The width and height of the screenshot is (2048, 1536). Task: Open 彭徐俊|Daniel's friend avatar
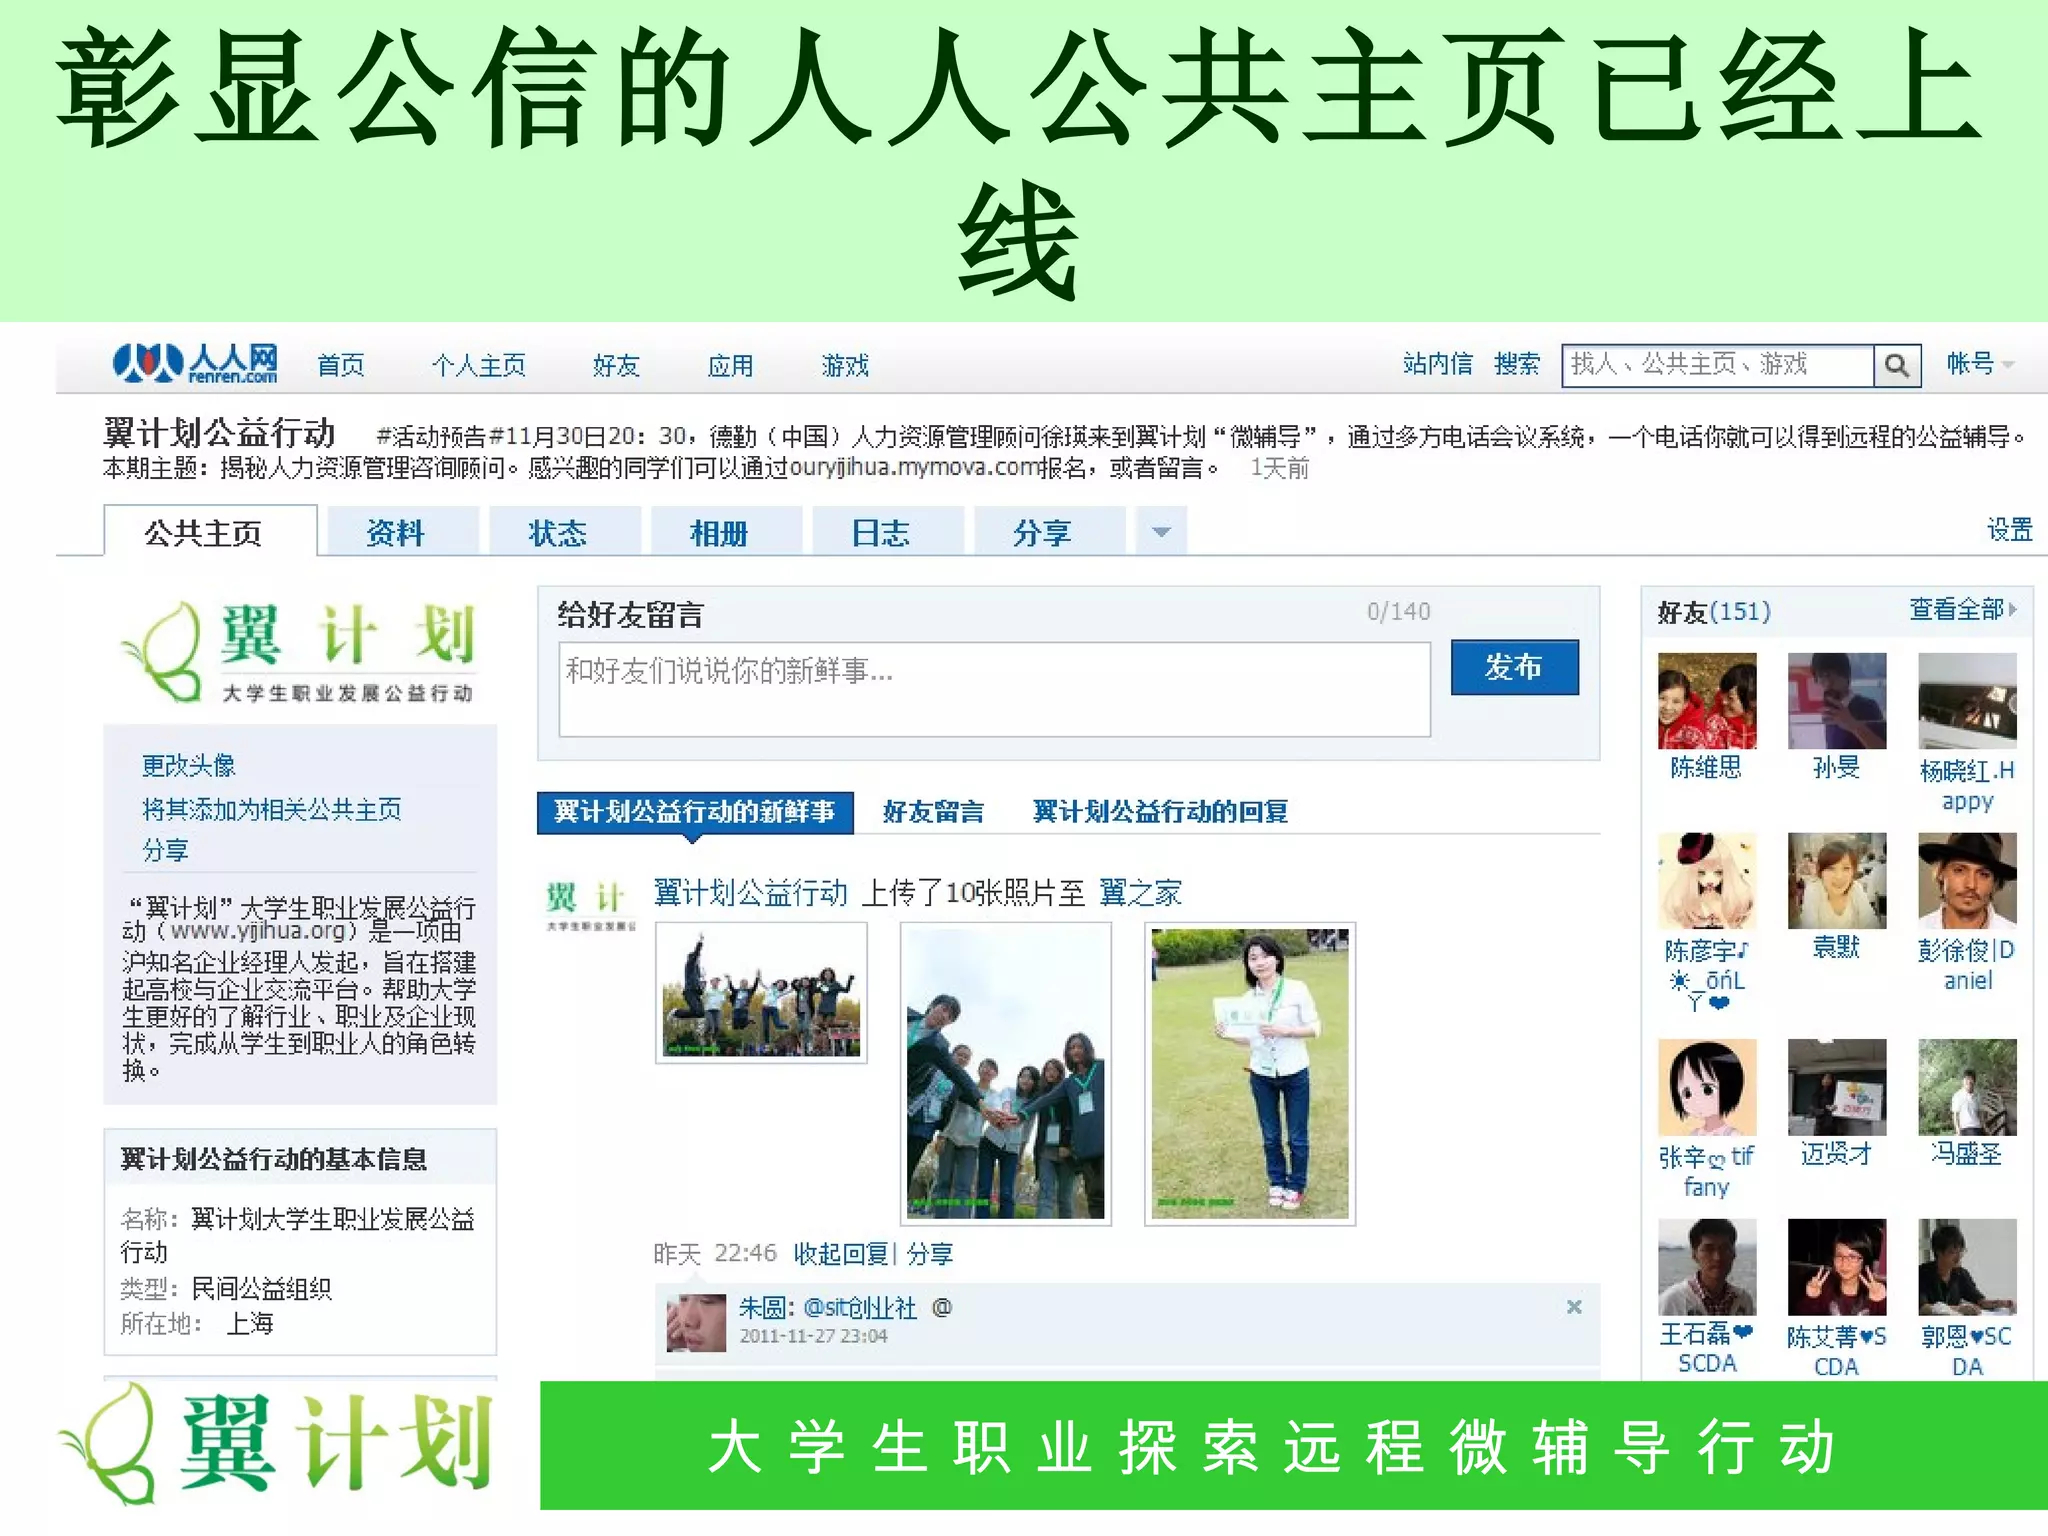pyautogui.click(x=1968, y=881)
